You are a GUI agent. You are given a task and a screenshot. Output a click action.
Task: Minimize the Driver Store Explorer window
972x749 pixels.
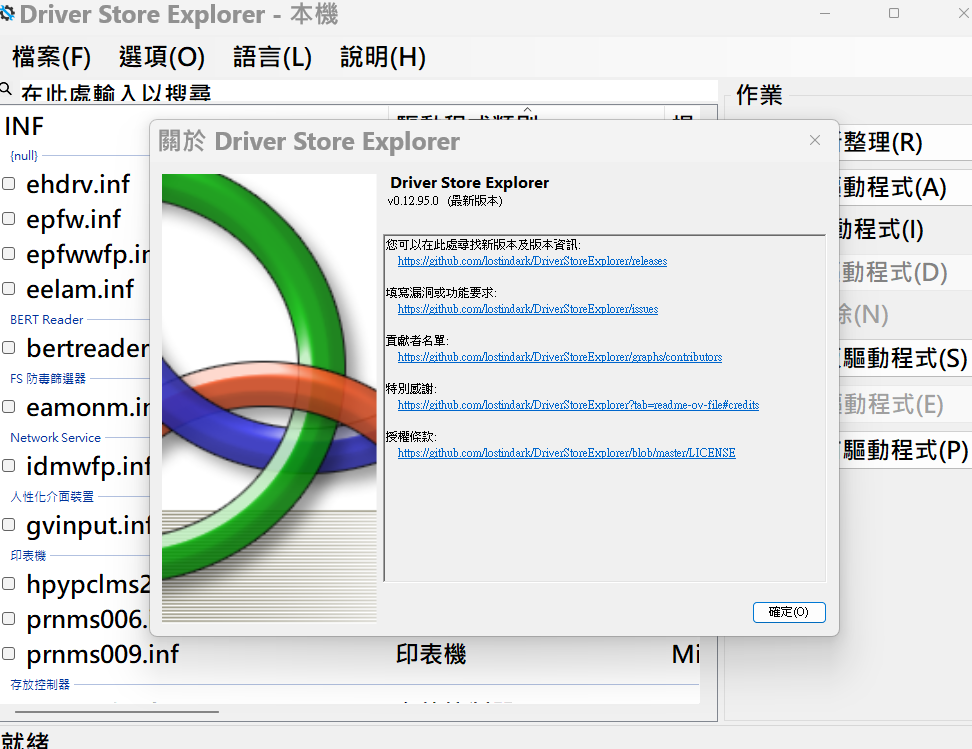(x=824, y=13)
